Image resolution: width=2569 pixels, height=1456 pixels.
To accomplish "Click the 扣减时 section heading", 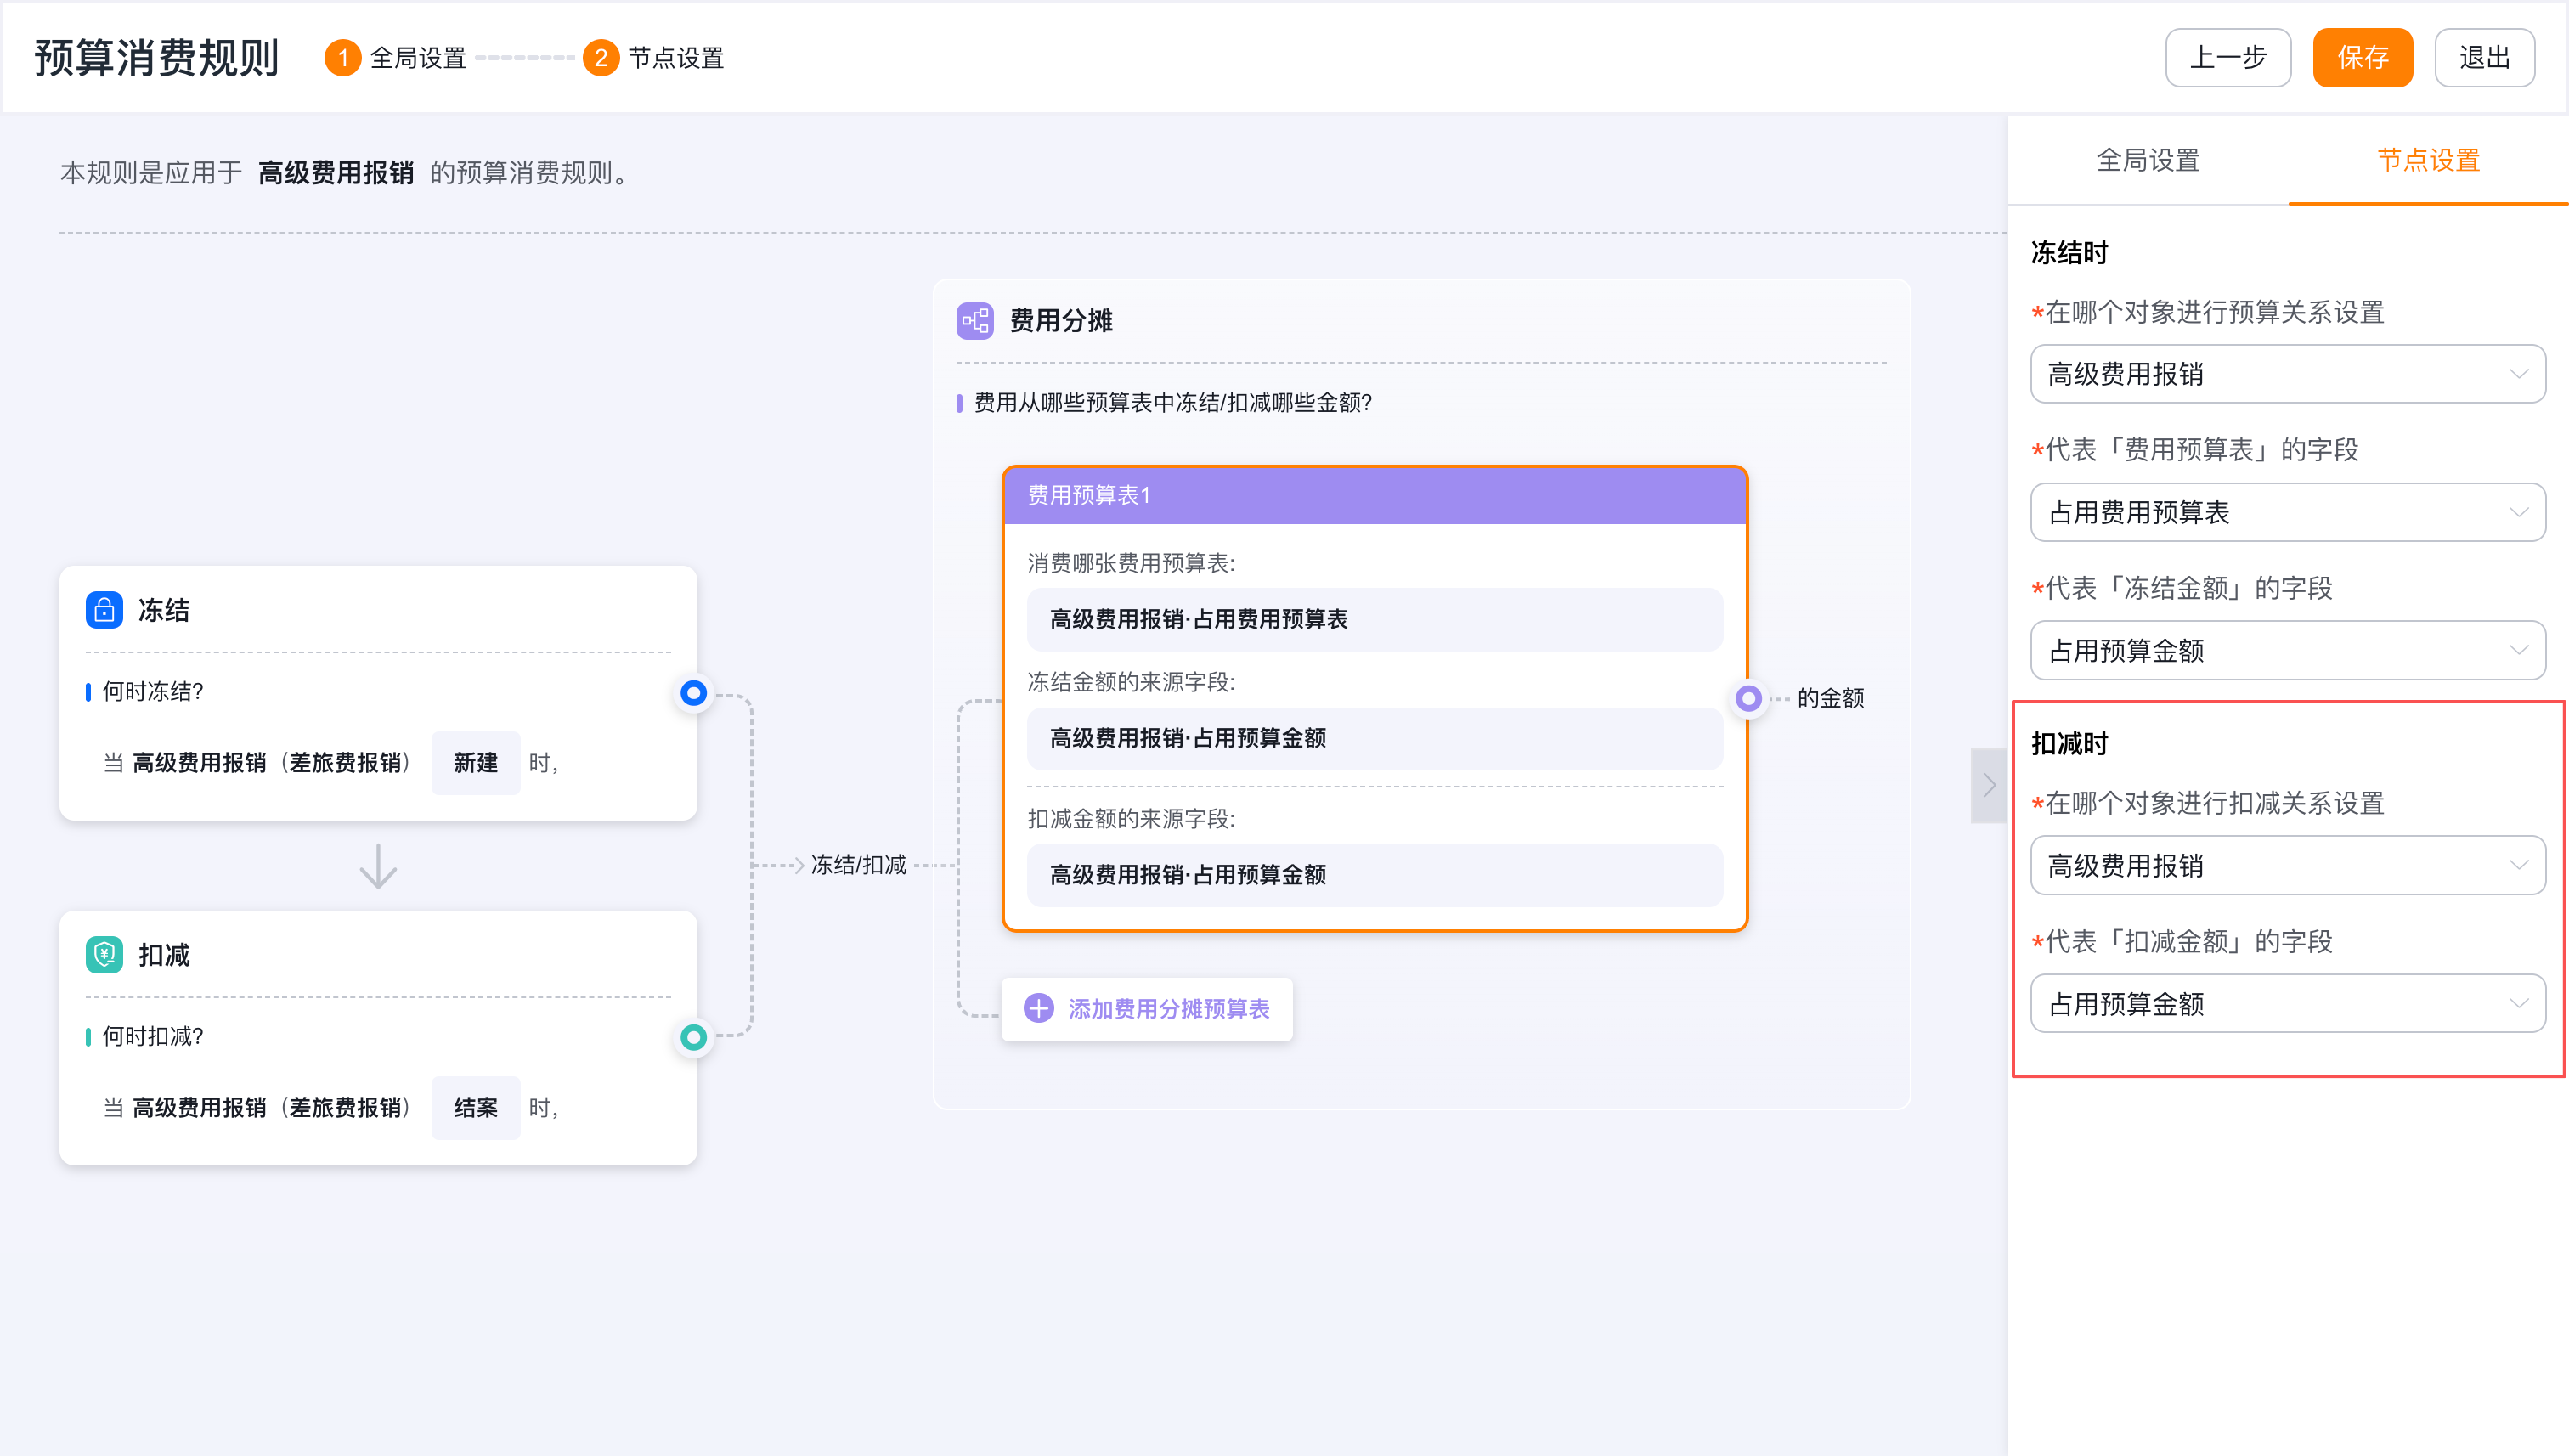I will pyautogui.click(x=2069, y=743).
